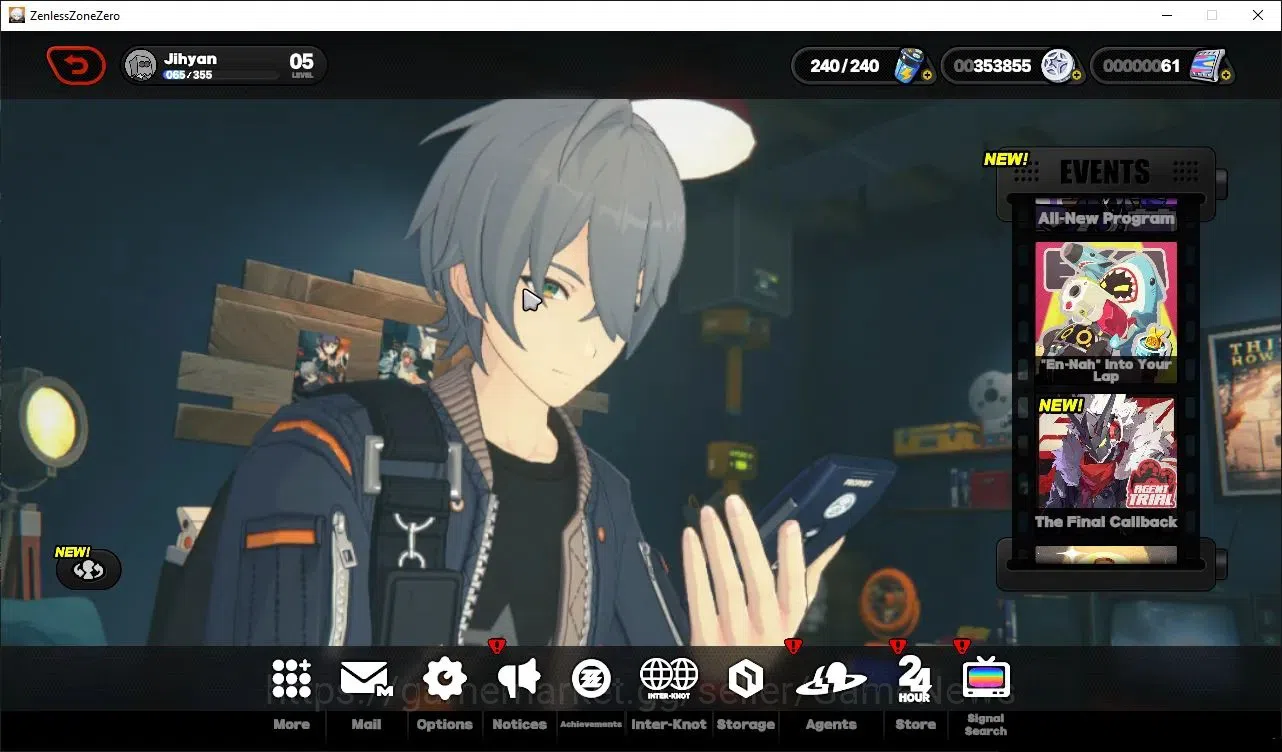
Task: Add Dennies with plus button
Action: [1076, 75]
